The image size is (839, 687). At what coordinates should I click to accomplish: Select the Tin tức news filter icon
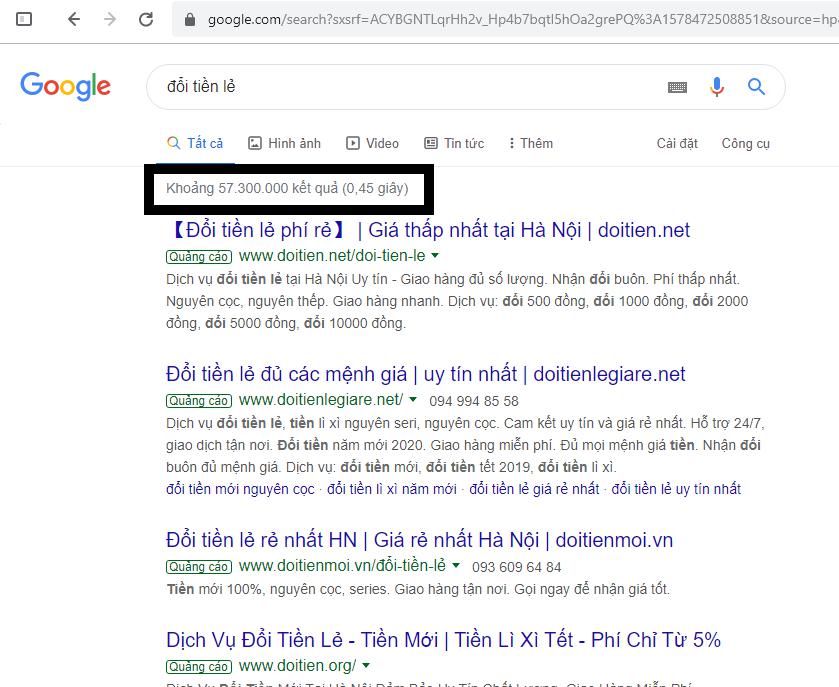[432, 142]
